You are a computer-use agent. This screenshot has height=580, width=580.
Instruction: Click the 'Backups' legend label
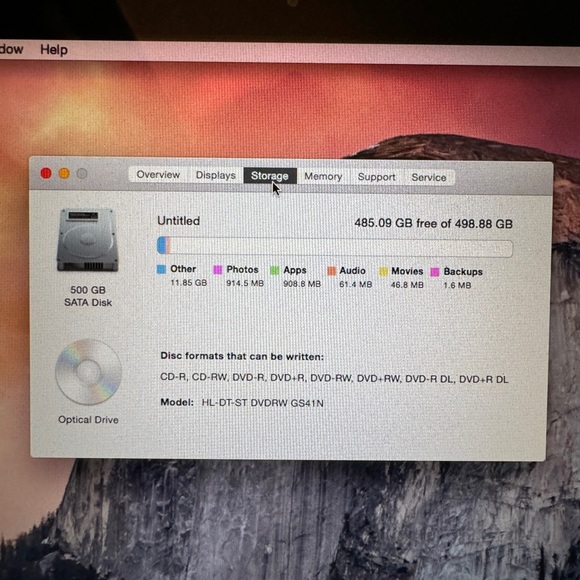click(463, 272)
